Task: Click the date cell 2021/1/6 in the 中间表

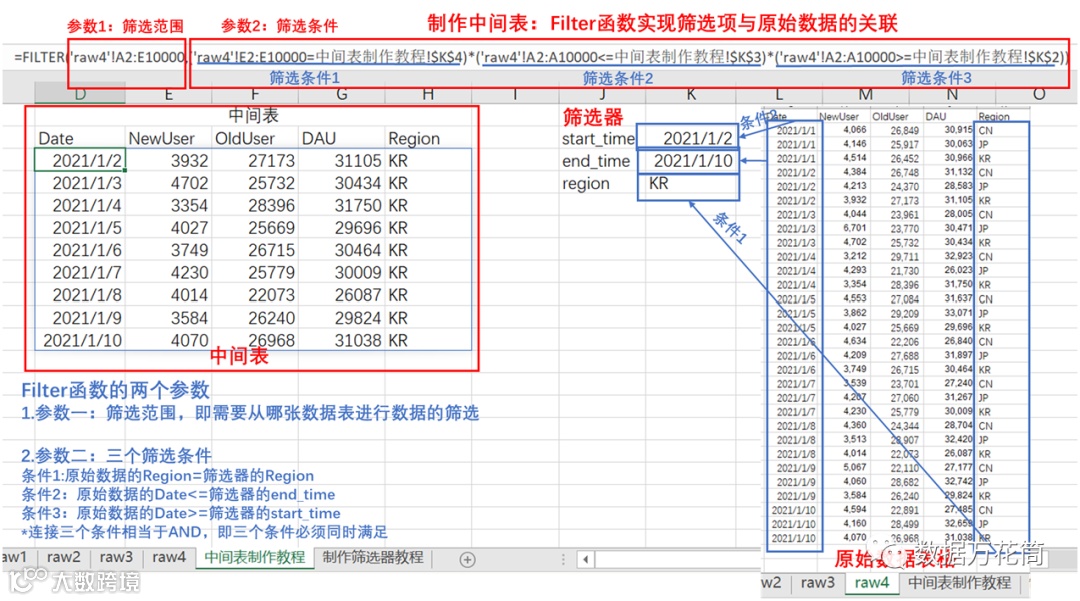Action: (x=80, y=251)
